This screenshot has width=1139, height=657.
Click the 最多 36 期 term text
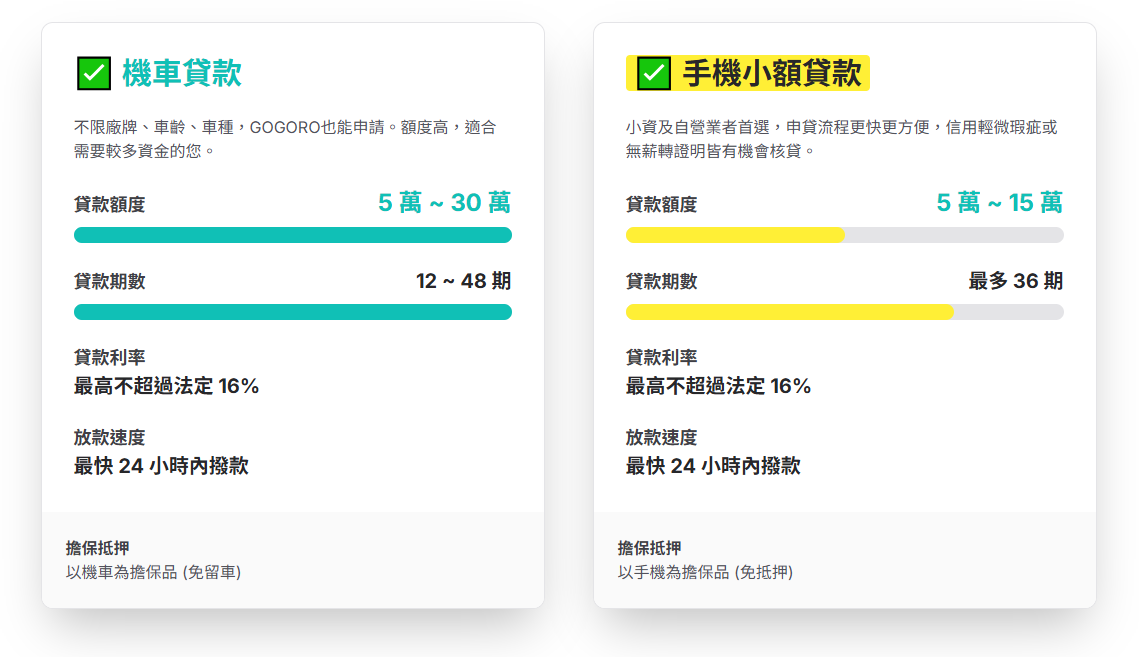pos(1015,281)
